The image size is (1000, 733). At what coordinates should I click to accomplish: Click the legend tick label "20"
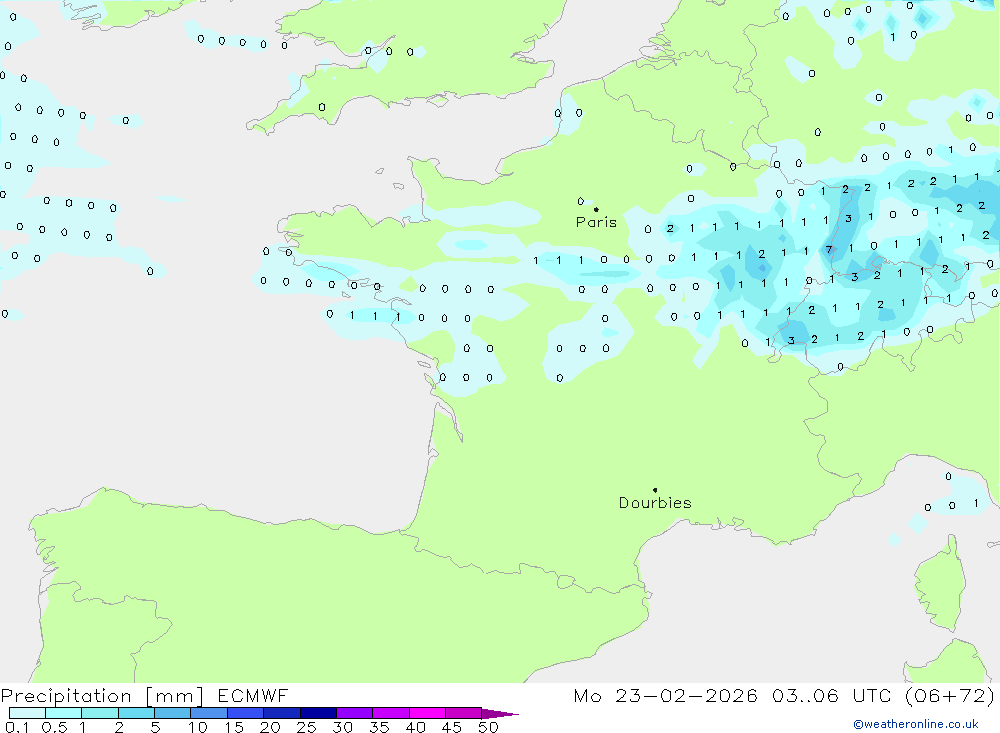(270, 727)
